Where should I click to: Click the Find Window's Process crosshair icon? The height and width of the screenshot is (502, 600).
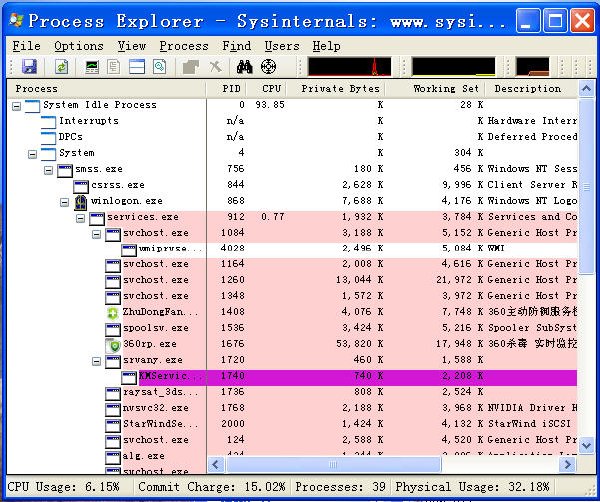268,67
